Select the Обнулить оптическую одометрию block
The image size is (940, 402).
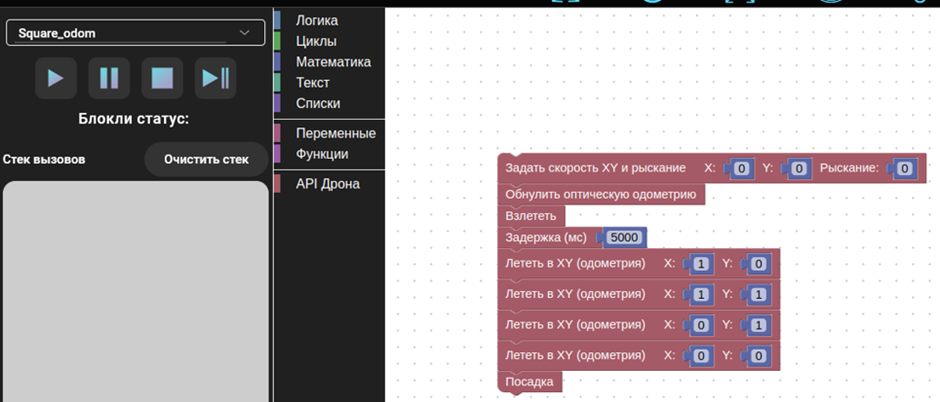(600, 194)
